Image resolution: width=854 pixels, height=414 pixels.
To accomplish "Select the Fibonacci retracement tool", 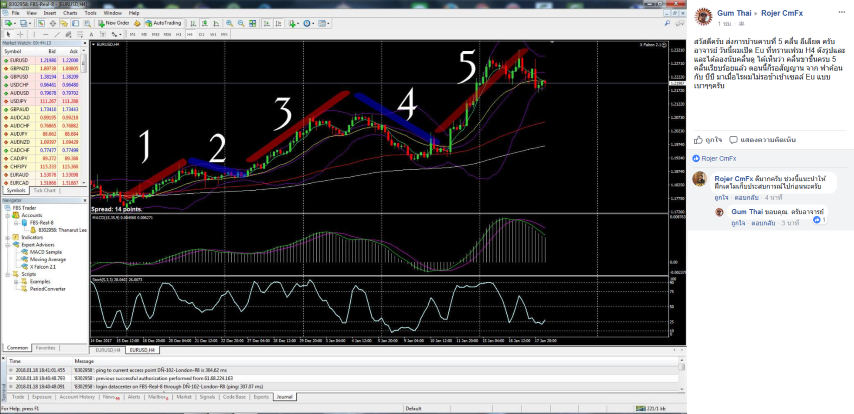I will (80, 34).
